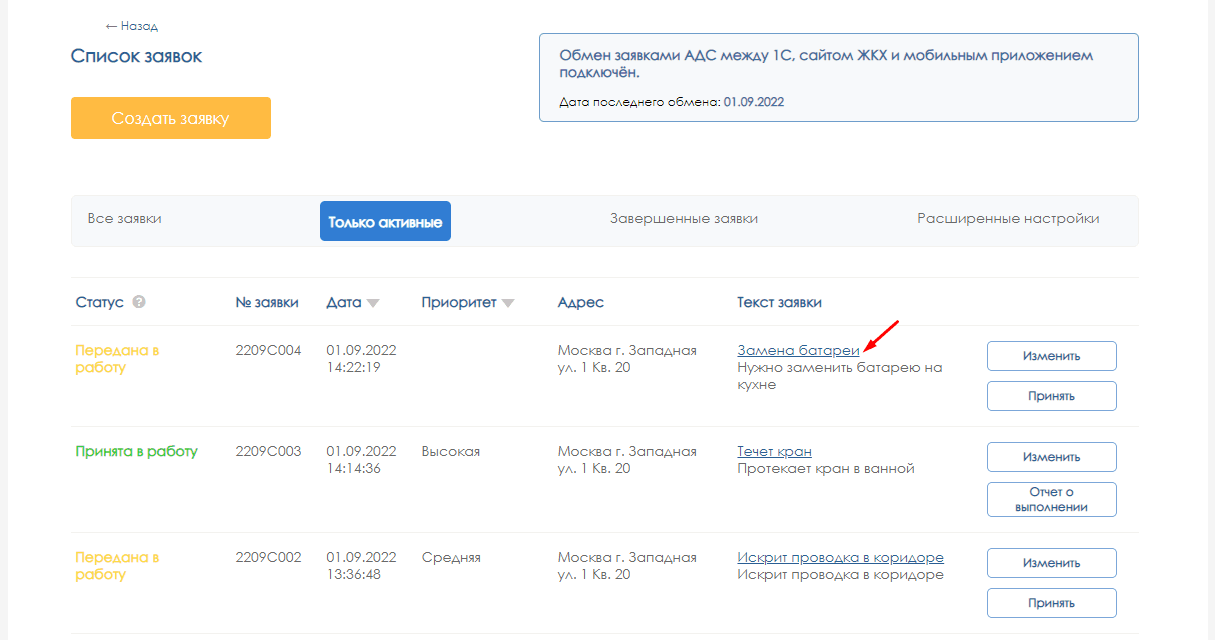Image resolution: width=1215 pixels, height=640 pixels.
Task: Click Изменить for request 2209C004
Action: click(1051, 356)
